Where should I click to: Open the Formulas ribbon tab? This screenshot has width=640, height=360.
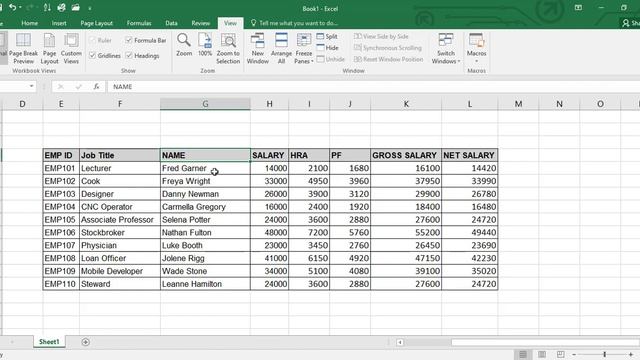139,23
